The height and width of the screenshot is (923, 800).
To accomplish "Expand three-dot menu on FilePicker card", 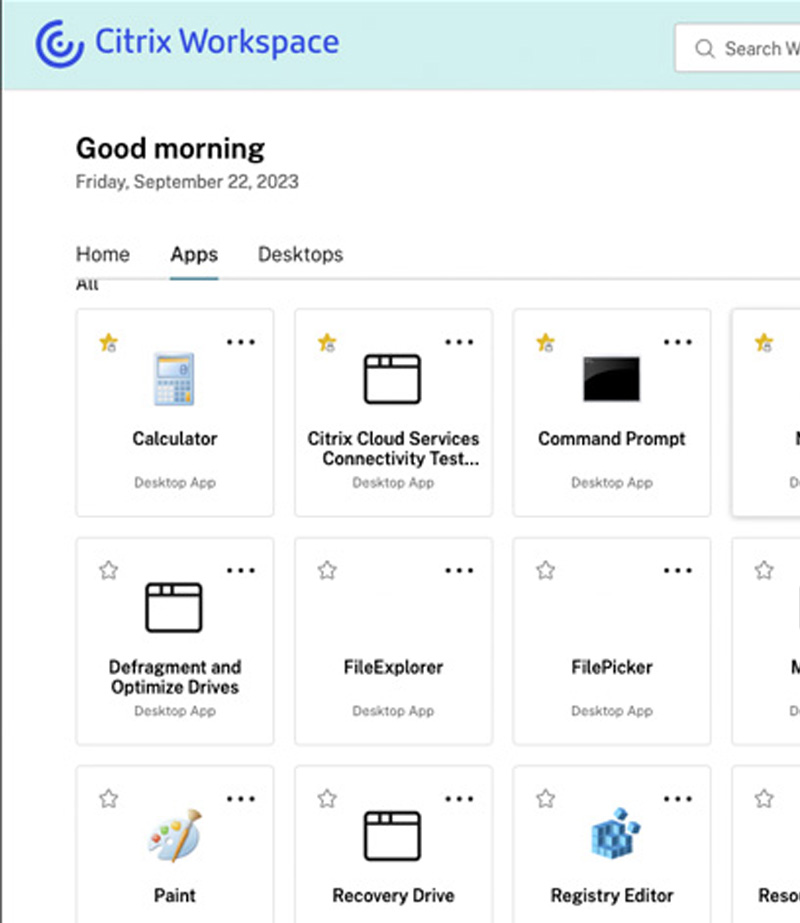I will [678, 571].
